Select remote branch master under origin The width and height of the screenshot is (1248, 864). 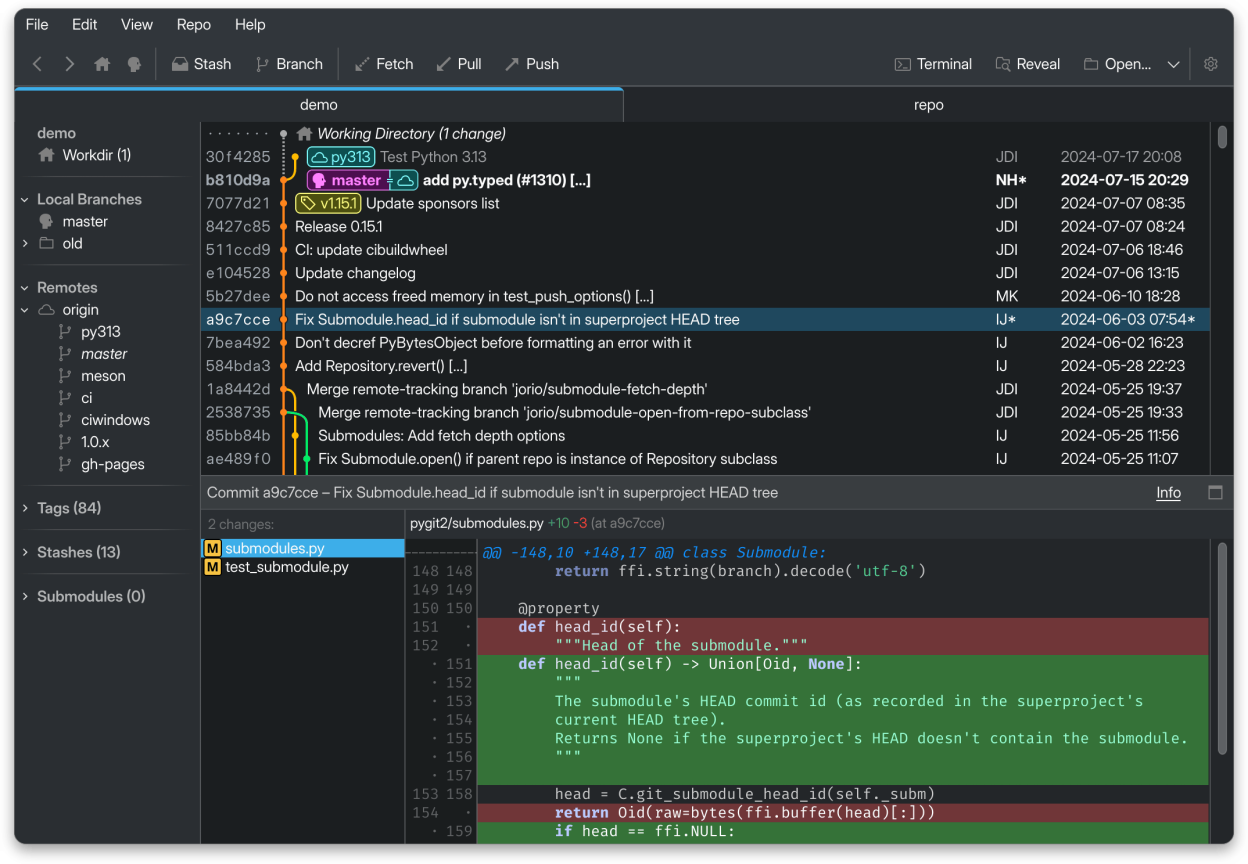coord(104,354)
